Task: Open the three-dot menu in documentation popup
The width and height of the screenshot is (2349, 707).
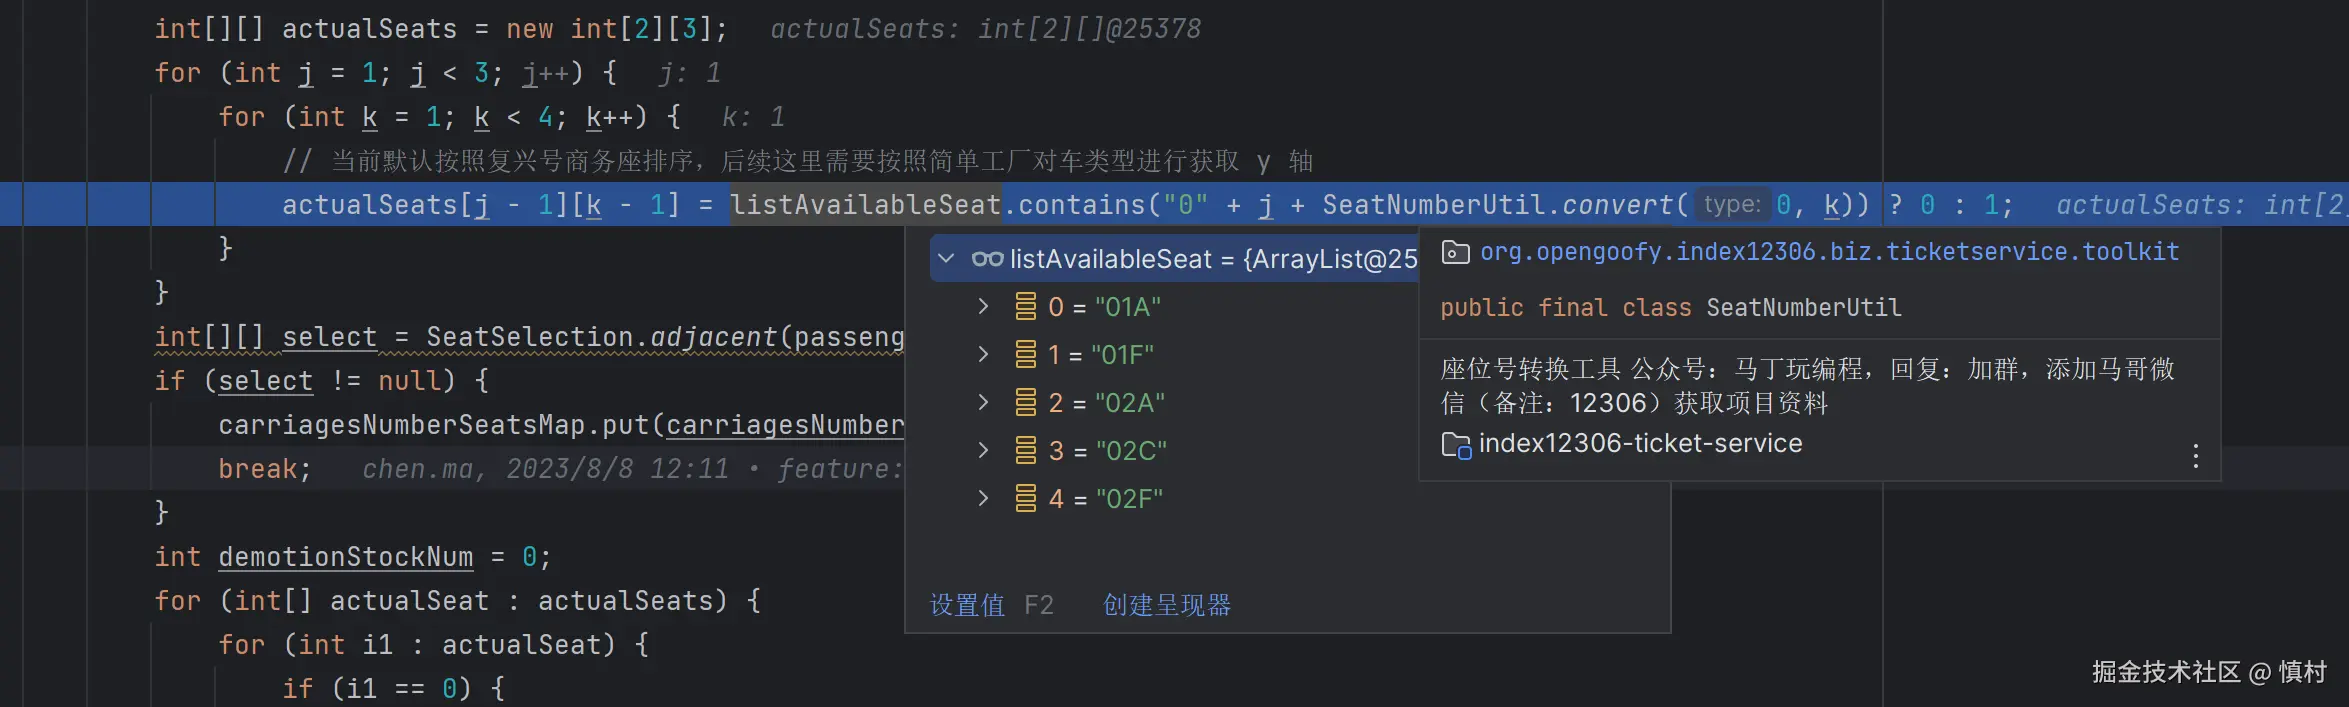Action: pos(2195,457)
